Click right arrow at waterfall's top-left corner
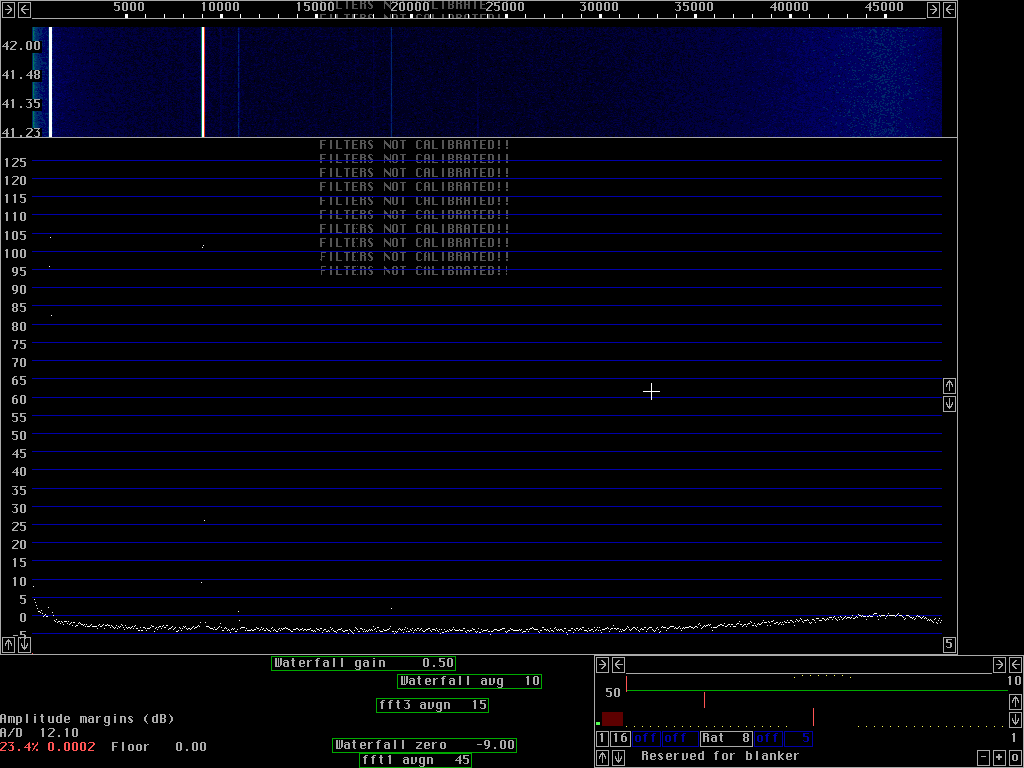 (8, 9)
